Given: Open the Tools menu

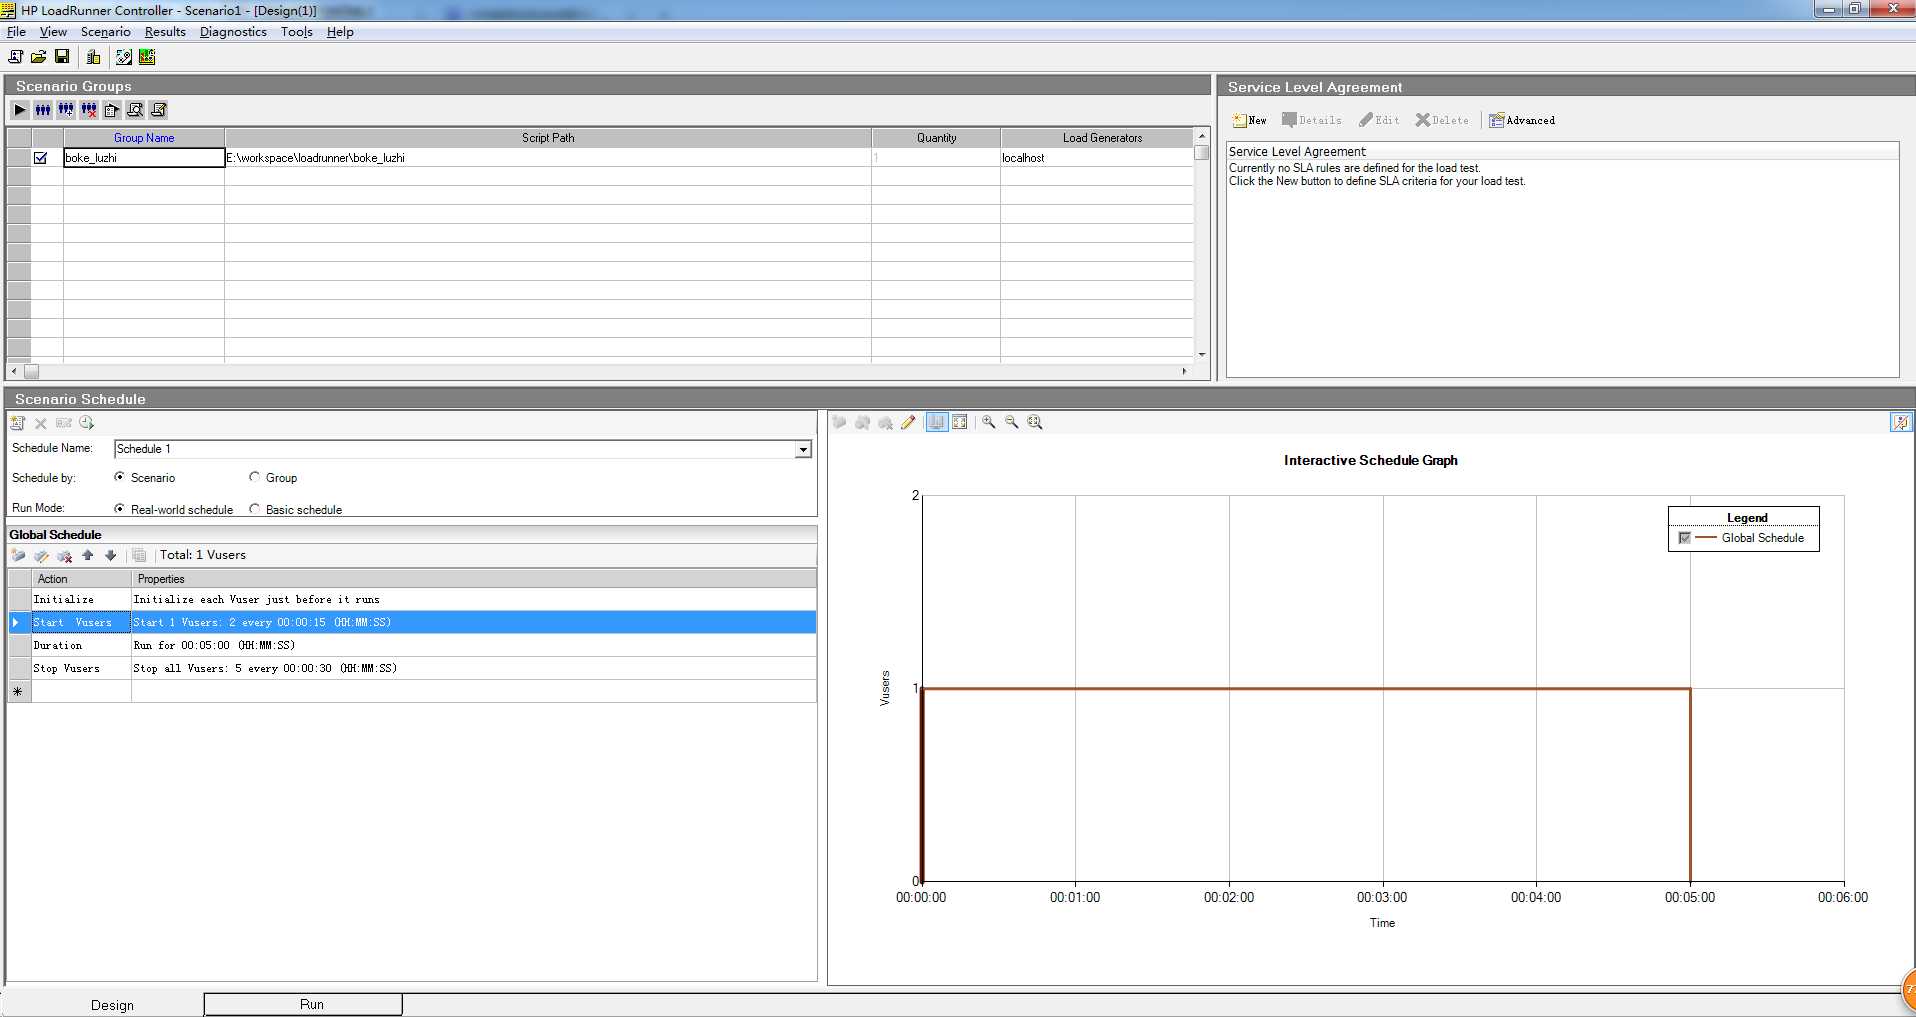Looking at the screenshot, I should [297, 32].
